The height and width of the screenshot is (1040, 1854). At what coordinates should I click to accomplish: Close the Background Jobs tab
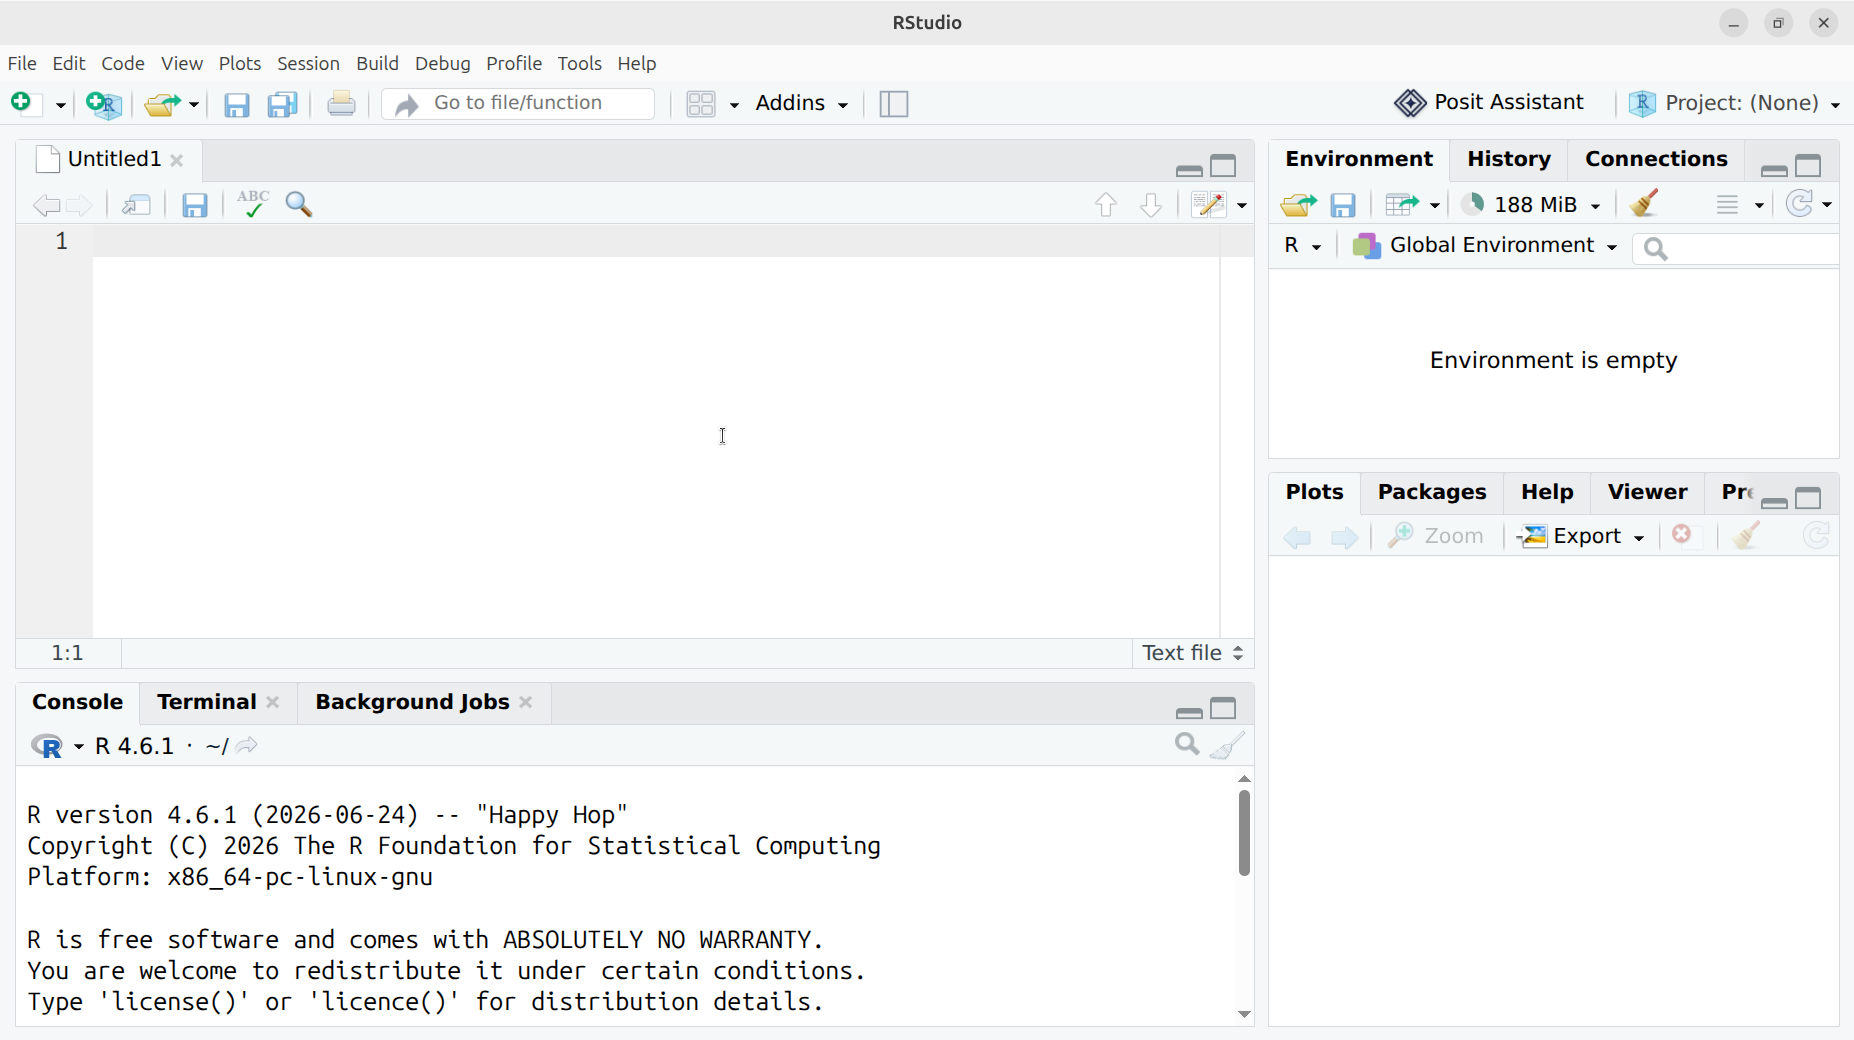click(526, 702)
